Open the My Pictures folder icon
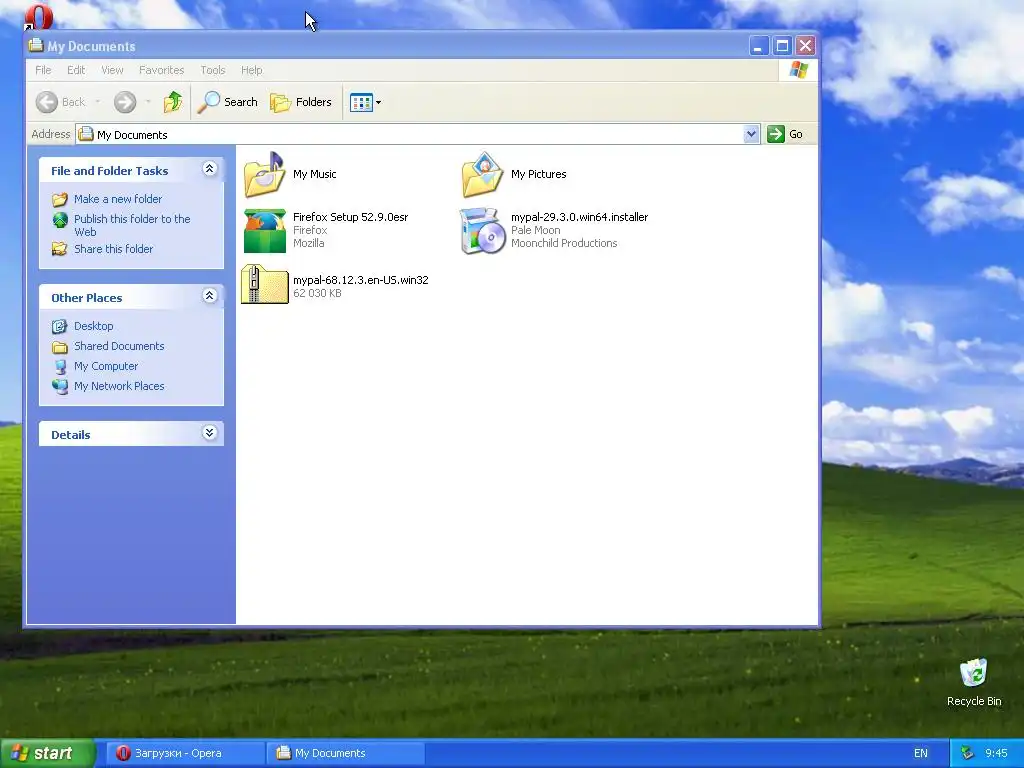The width and height of the screenshot is (1024, 768). 483,174
